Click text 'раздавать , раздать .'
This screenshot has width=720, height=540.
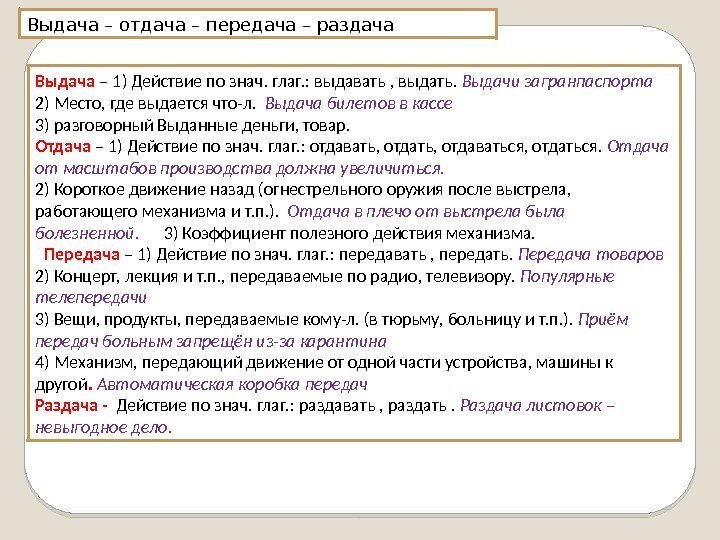377,406
